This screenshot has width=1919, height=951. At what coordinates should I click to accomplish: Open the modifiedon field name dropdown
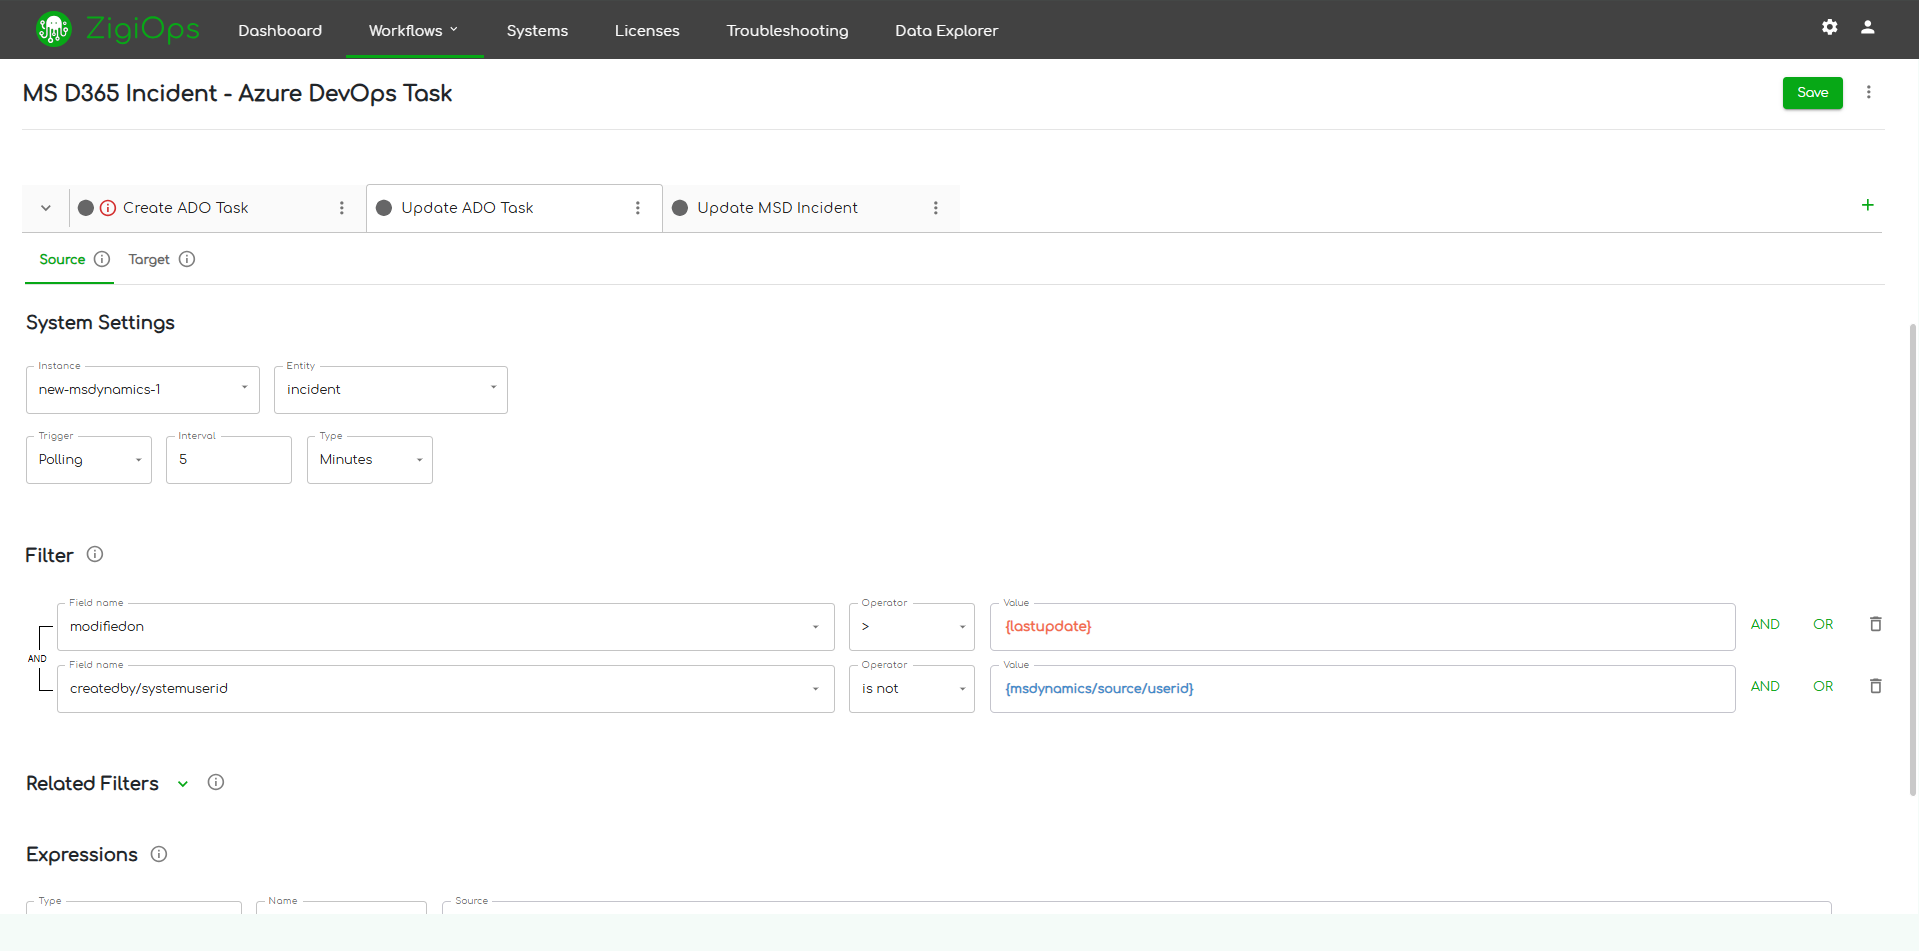[446, 627]
